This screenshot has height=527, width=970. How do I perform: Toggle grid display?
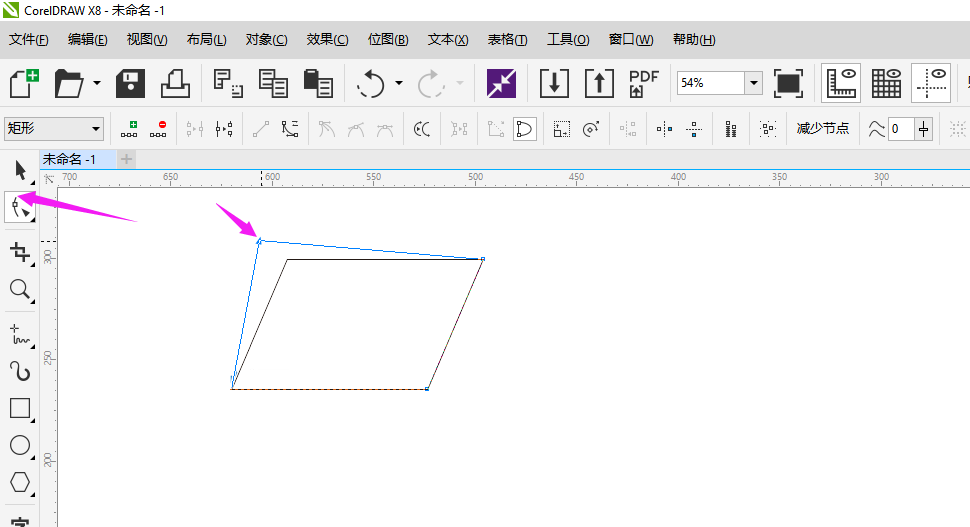coord(886,84)
